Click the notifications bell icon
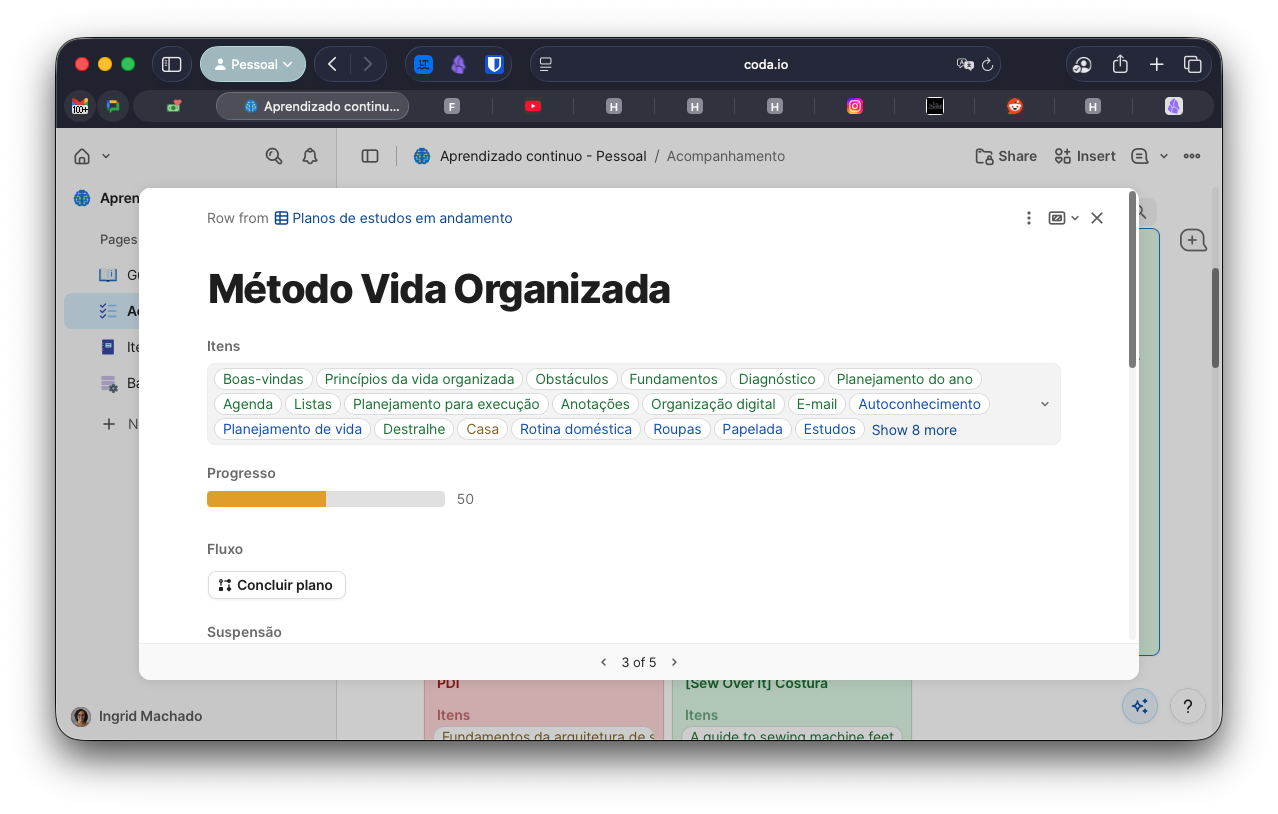 (310, 156)
